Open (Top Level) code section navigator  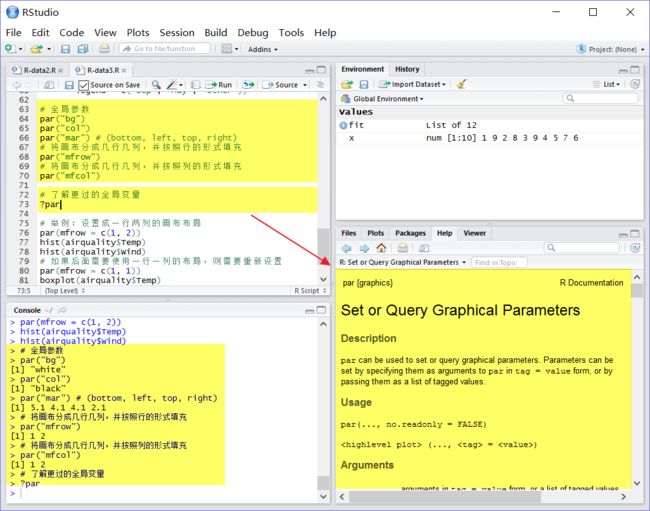[65, 291]
